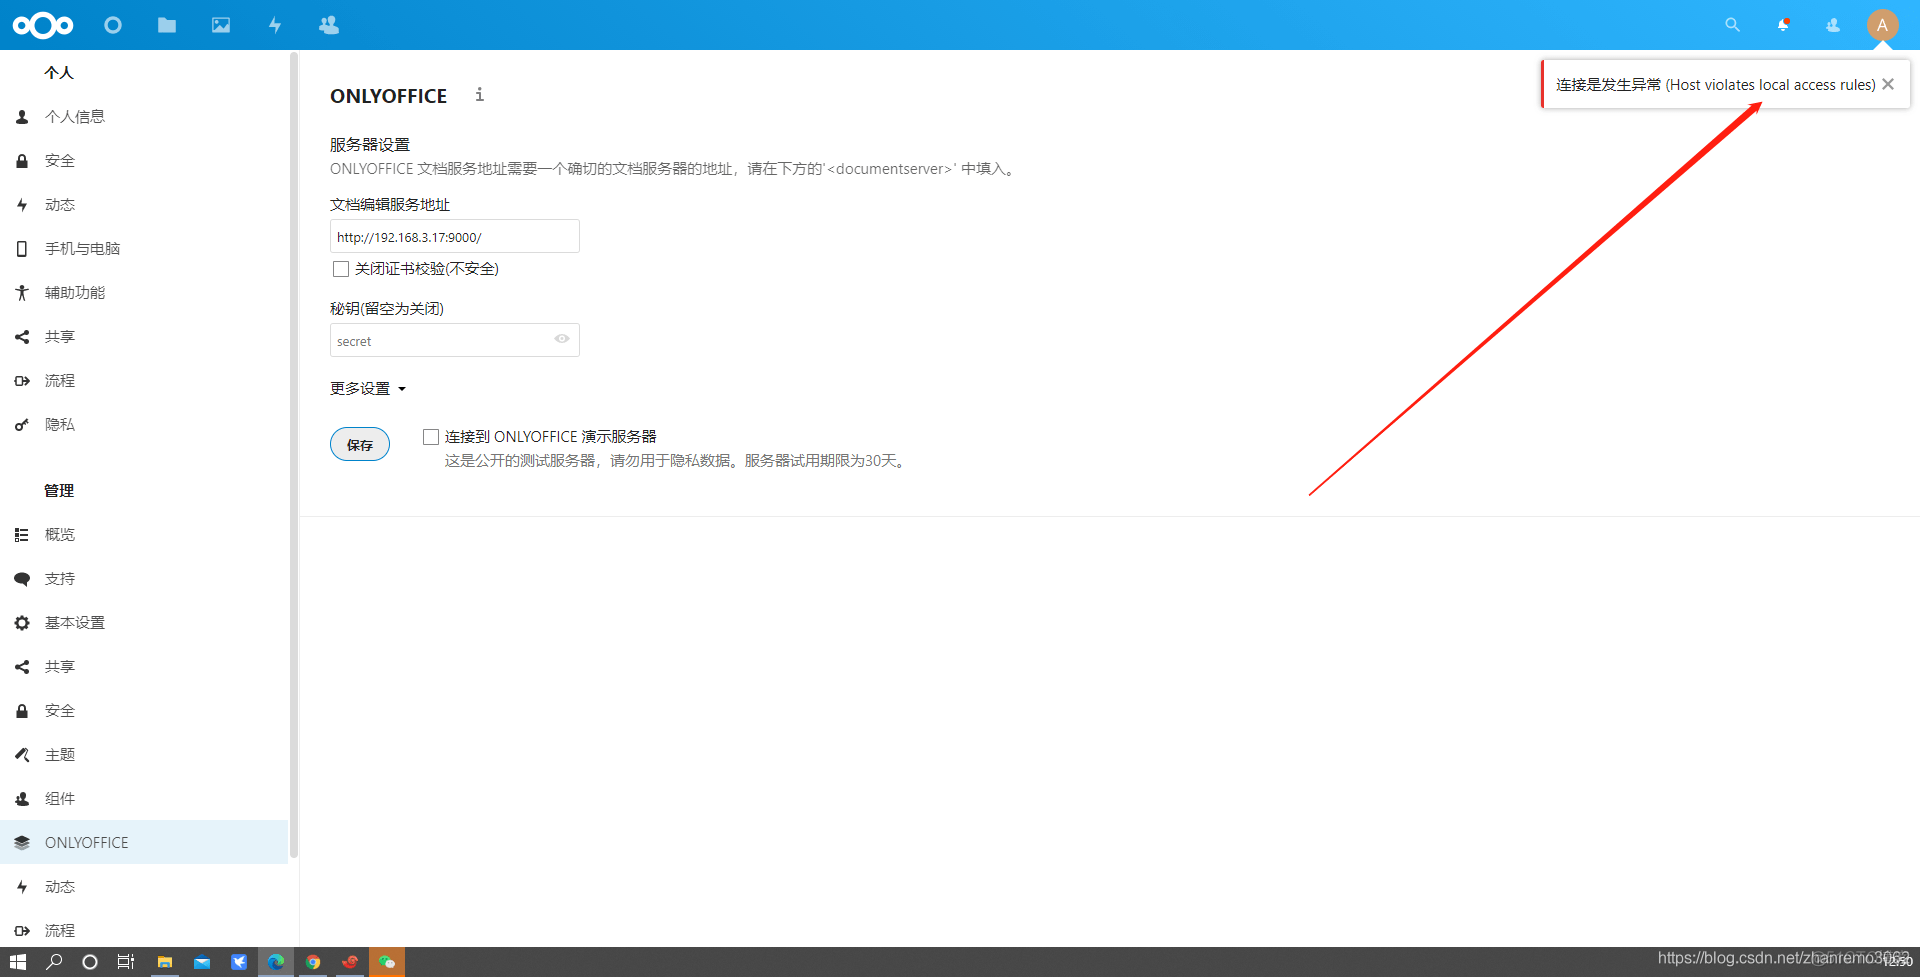
Task: Click the phone icon next to '手机与电脑'
Action: [x=22, y=249]
